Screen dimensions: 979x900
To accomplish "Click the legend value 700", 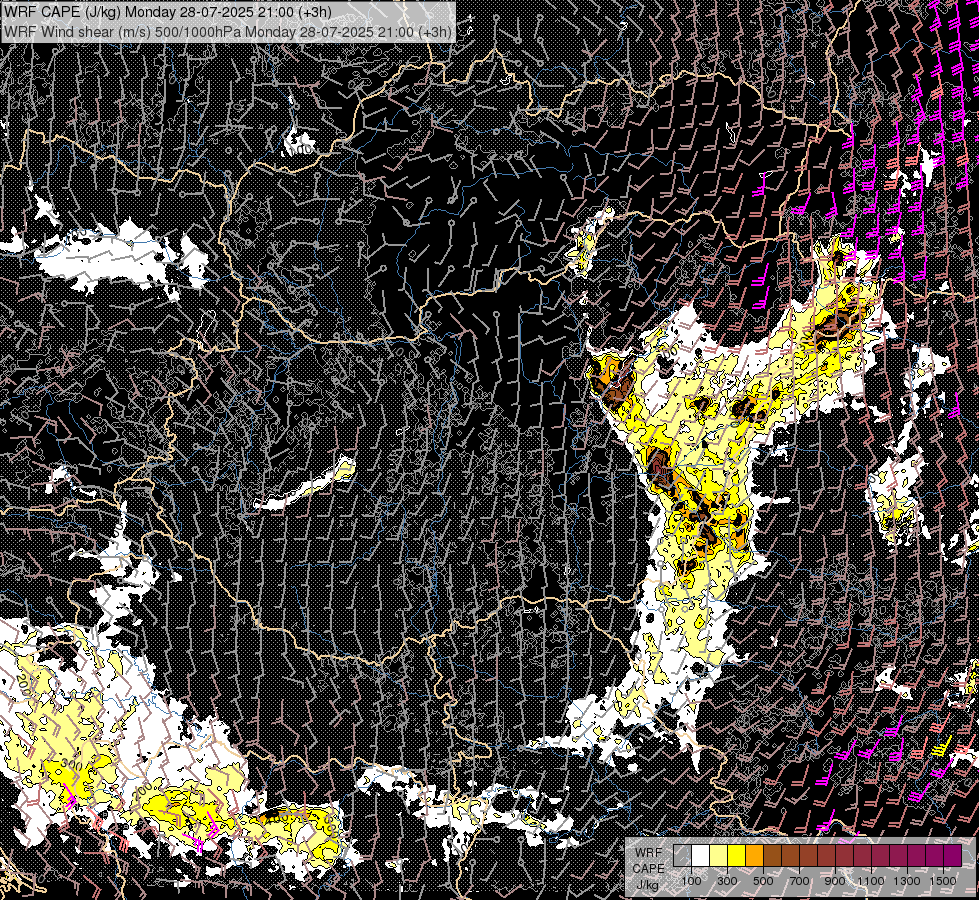I will tap(799, 881).
